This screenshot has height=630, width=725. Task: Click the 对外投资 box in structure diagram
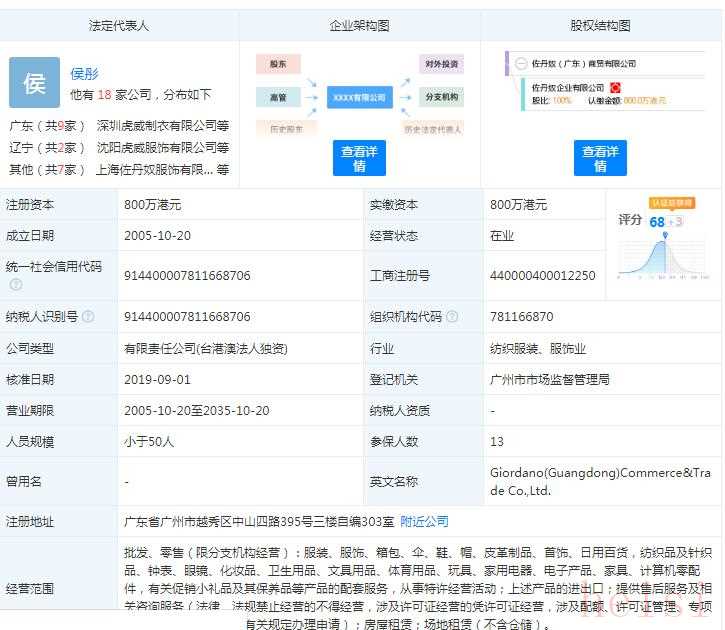(442, 64)
